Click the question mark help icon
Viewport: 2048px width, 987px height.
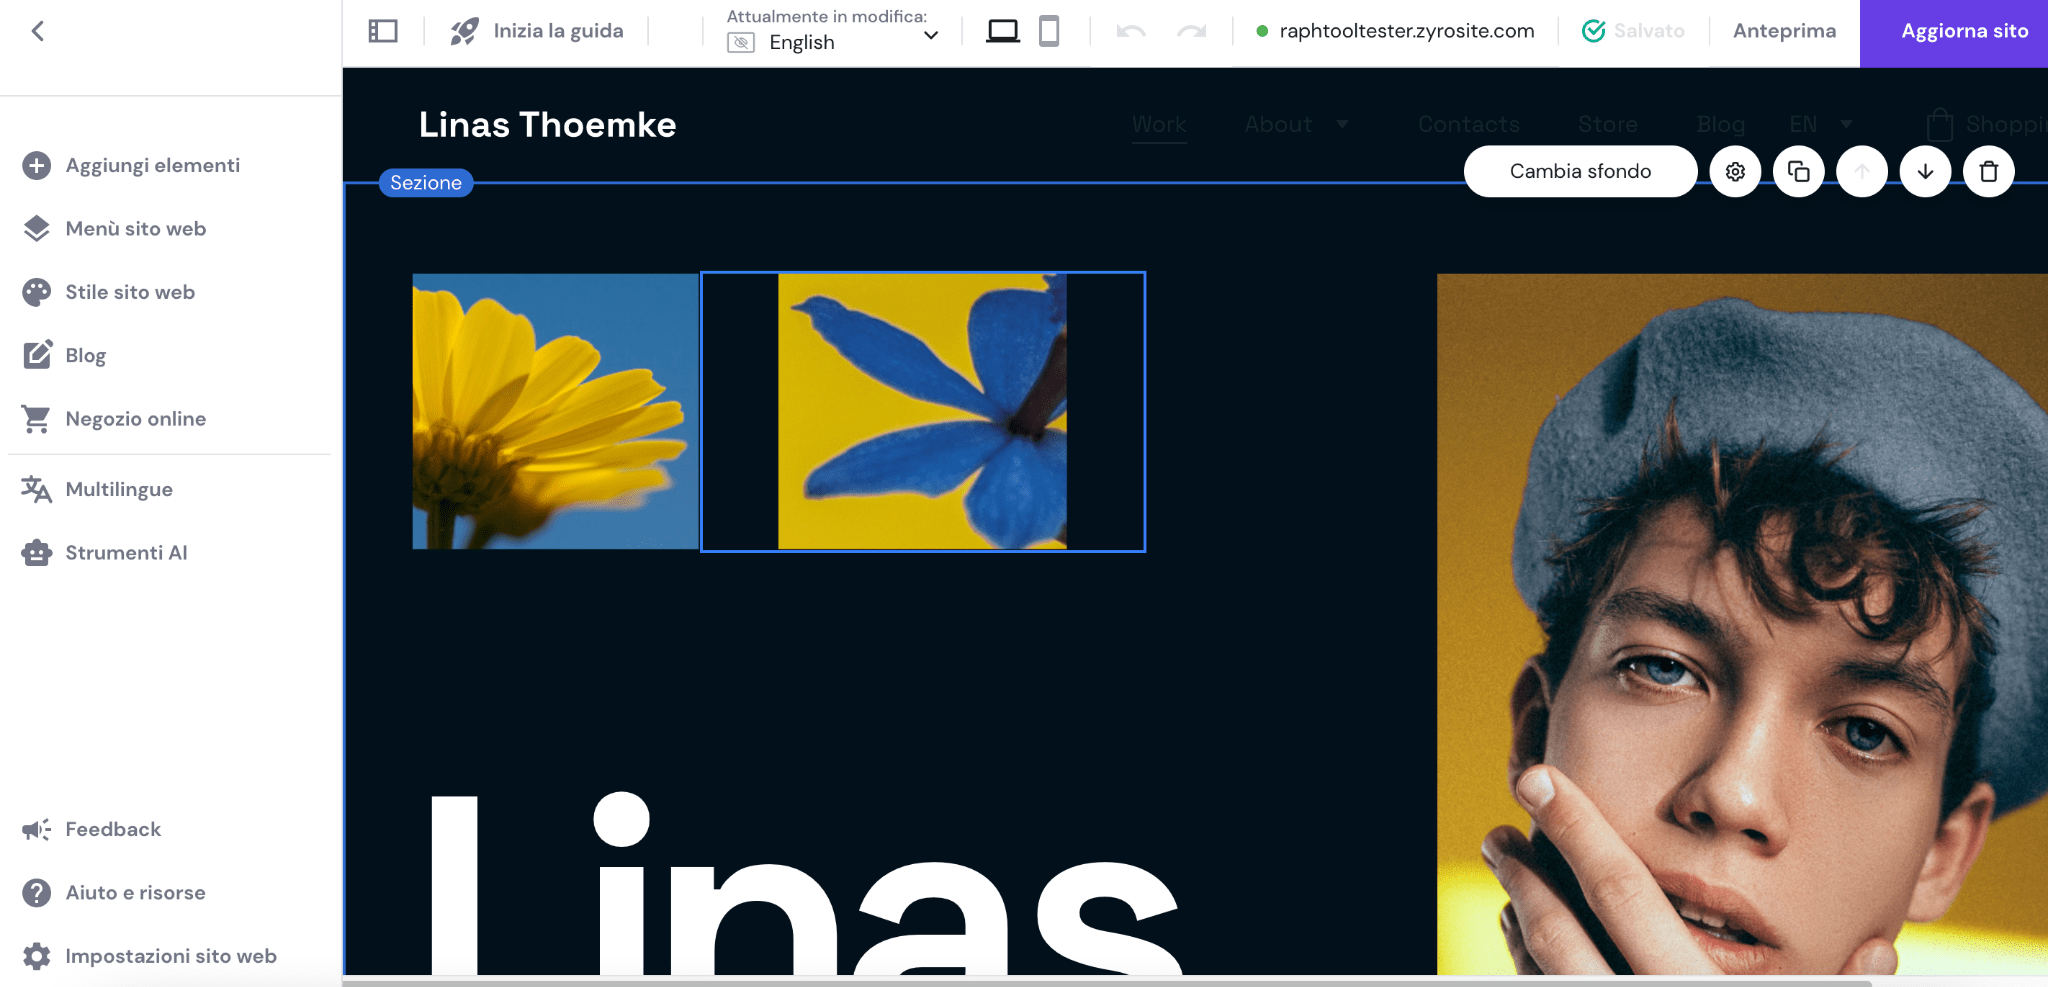37,893
